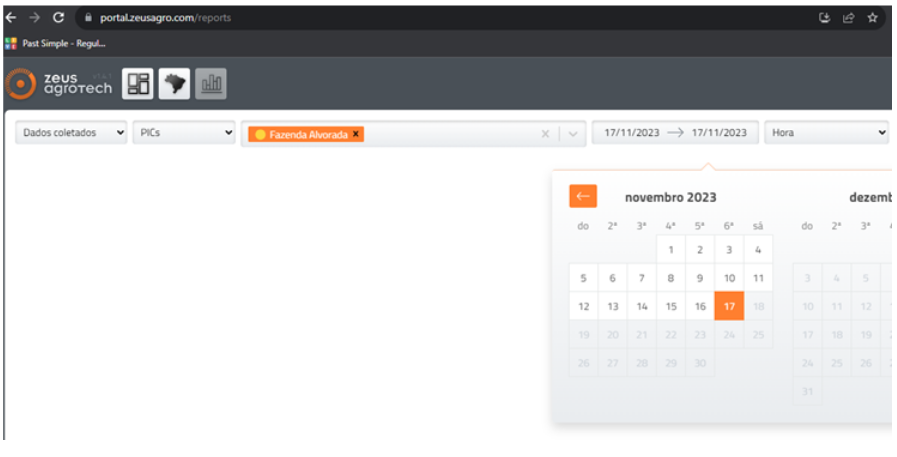This screenshot has height=457, width=897.
Task: Bookmark this page with the star icon
Action: (x=872, y=17)
